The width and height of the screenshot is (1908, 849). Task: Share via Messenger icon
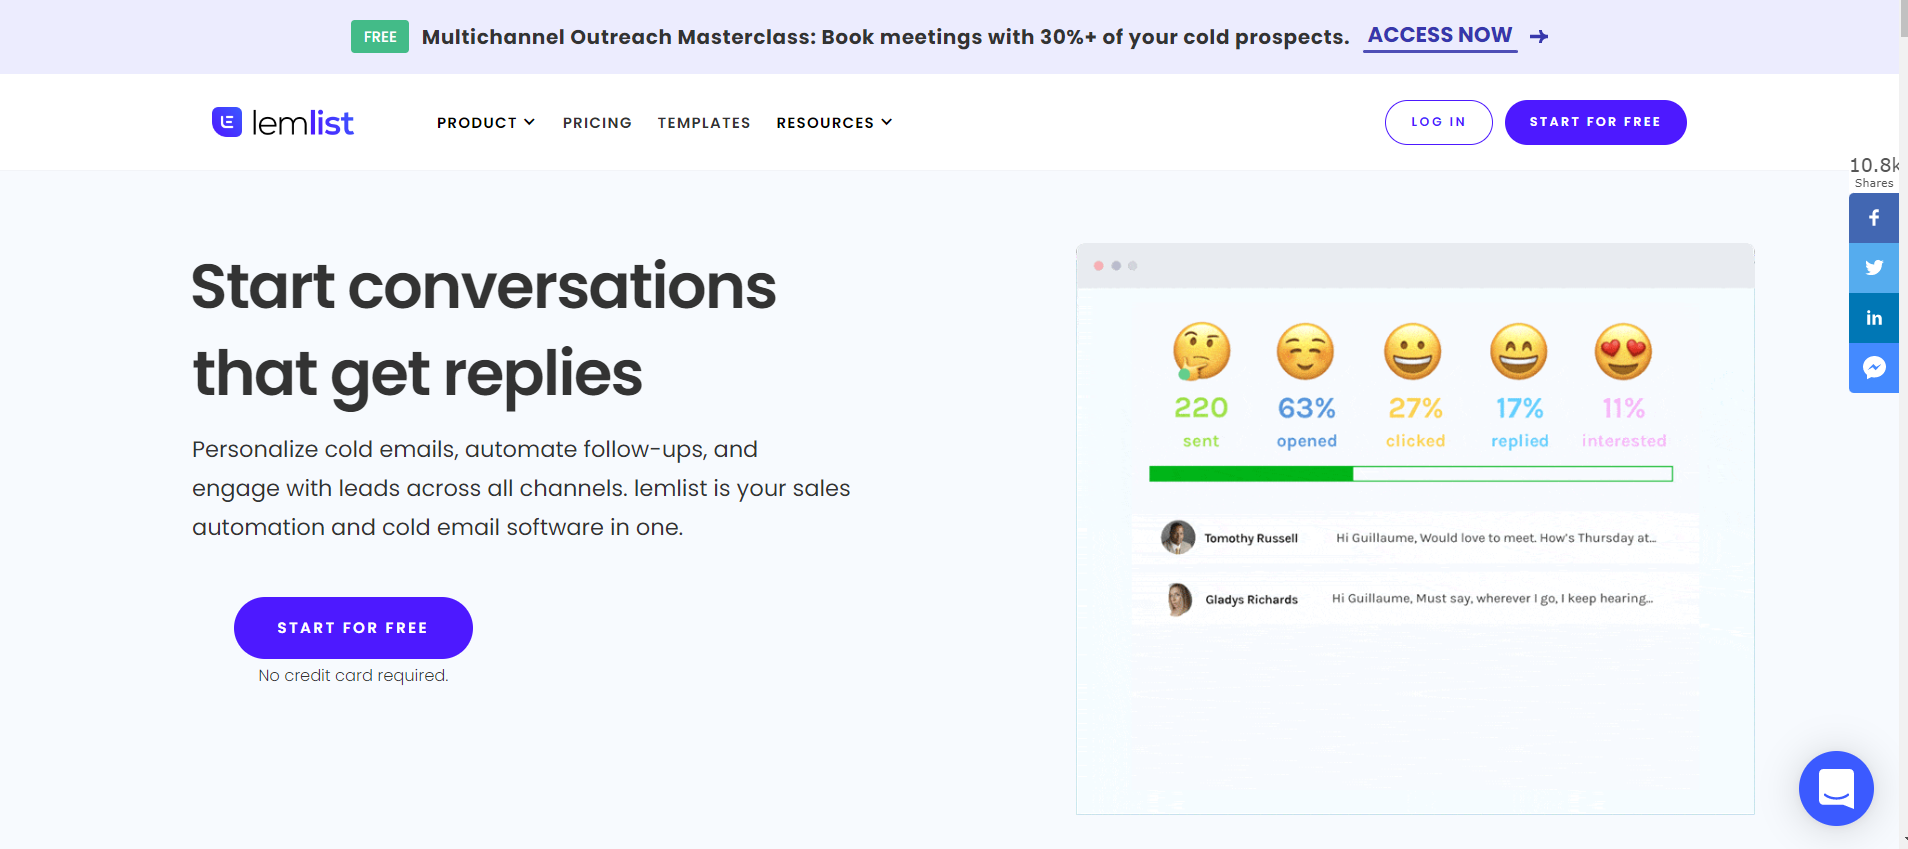1874,368
